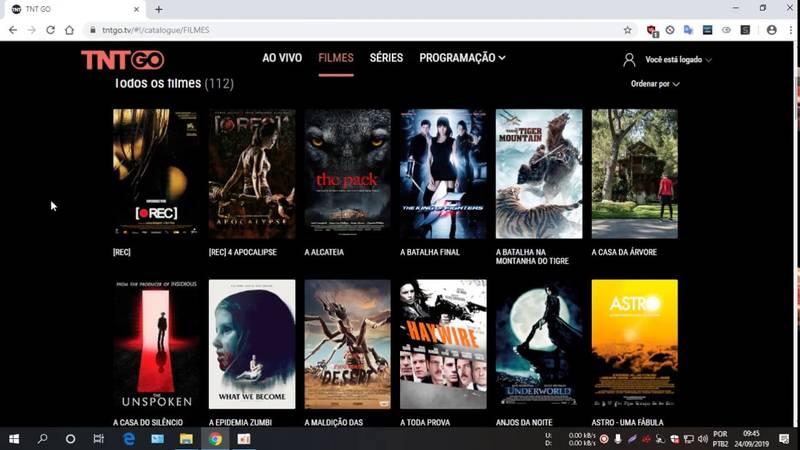The height and width of the screenshot is (450, 800).
Task: Click the TNT GO logo
Action: (x=122, y=60)
